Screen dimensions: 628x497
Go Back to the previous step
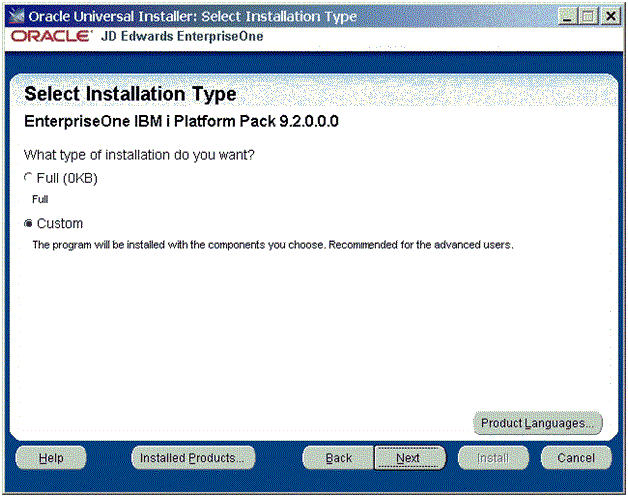[x=338, y=458]
